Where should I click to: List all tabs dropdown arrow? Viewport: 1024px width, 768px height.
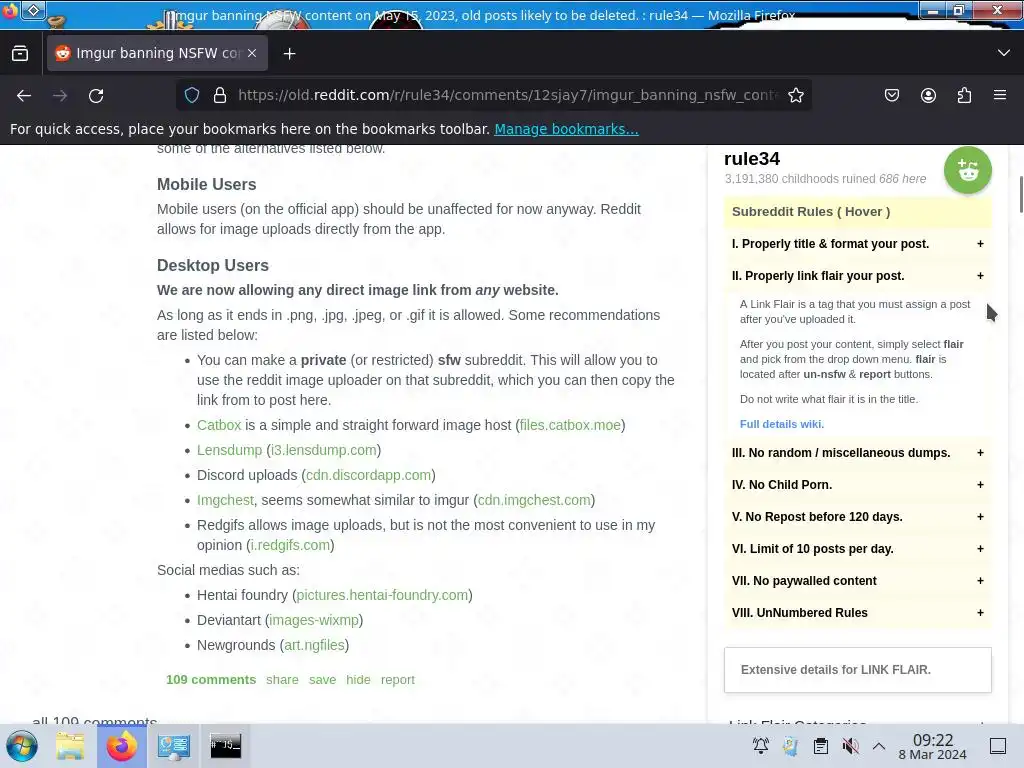[1004, 53]
